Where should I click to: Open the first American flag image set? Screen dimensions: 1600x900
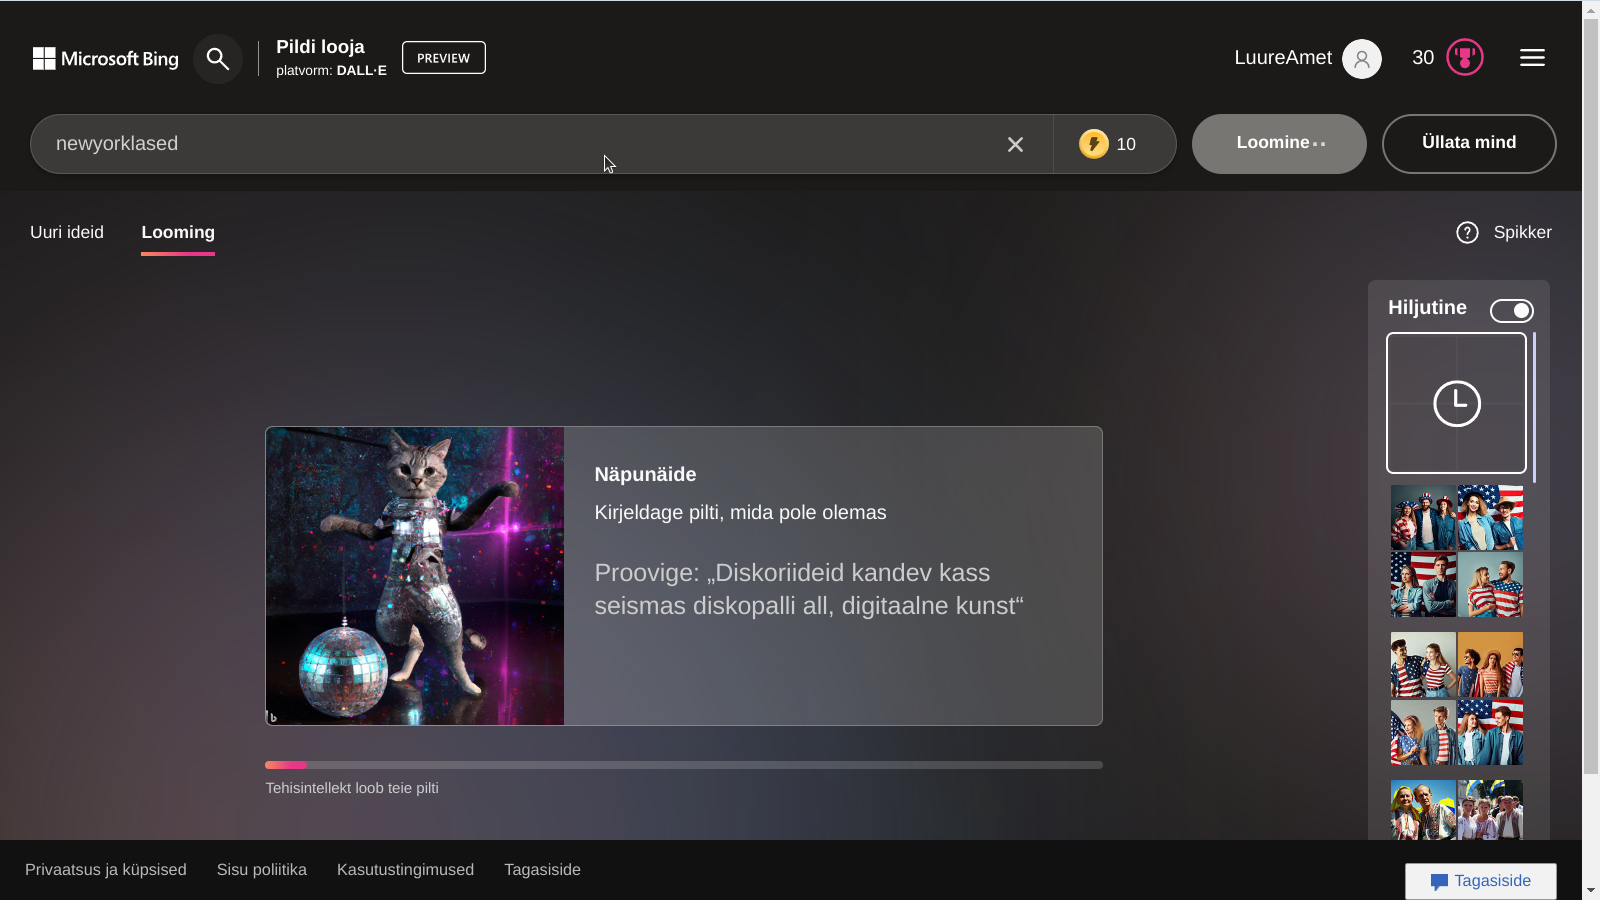tap(1457, 551)
